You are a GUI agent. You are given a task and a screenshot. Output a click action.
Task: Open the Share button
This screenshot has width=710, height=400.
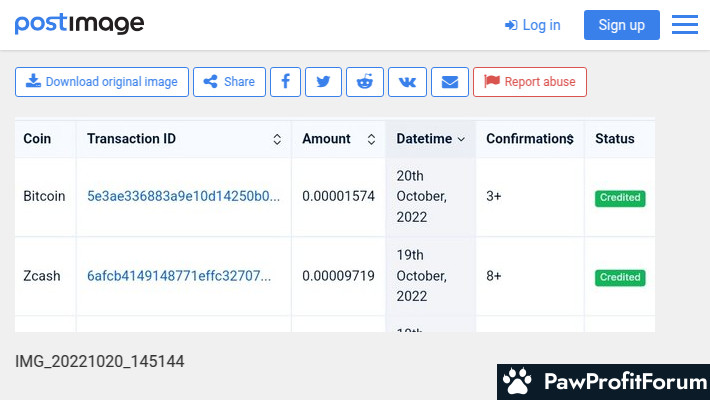[x=229, y=82]
